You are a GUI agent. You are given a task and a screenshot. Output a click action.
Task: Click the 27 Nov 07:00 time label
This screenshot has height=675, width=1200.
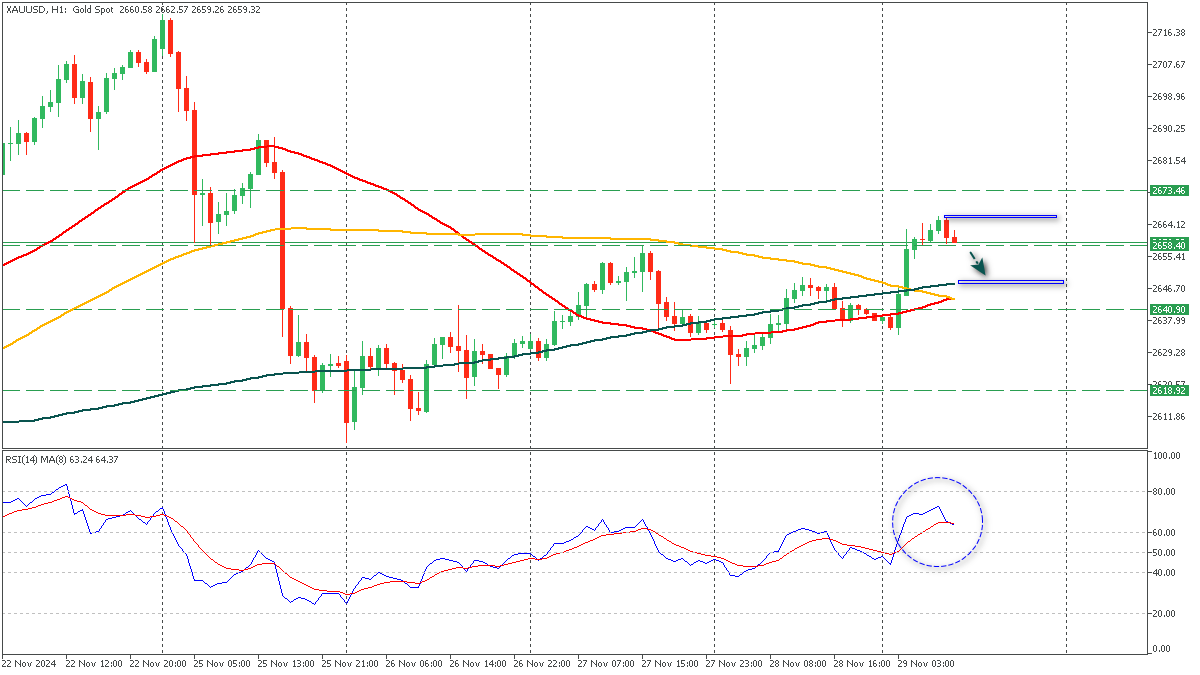click(606, 663)
